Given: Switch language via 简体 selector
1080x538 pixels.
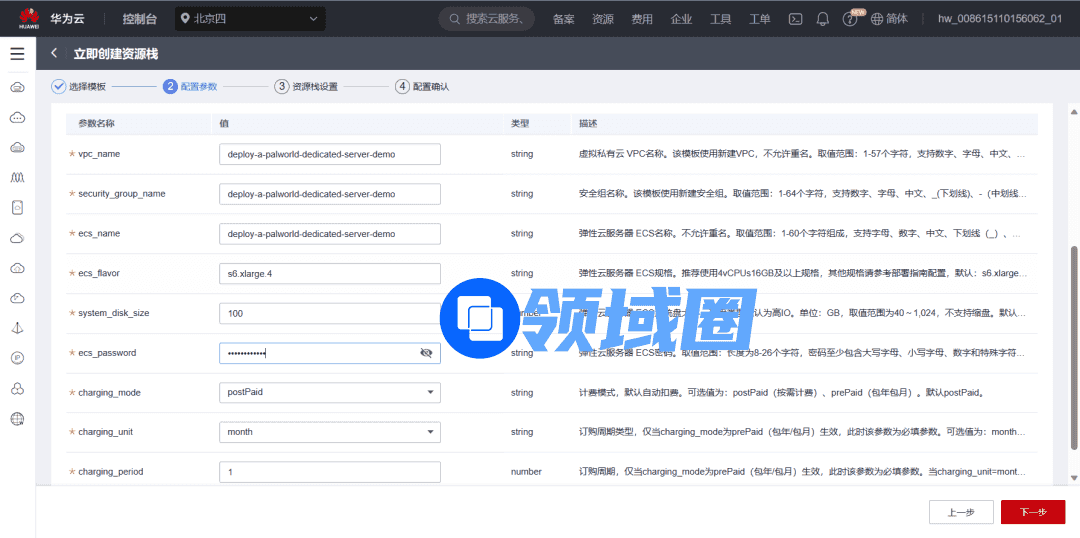Looking at the screenshot, I should pyautogui.click(x=889, y=19).
